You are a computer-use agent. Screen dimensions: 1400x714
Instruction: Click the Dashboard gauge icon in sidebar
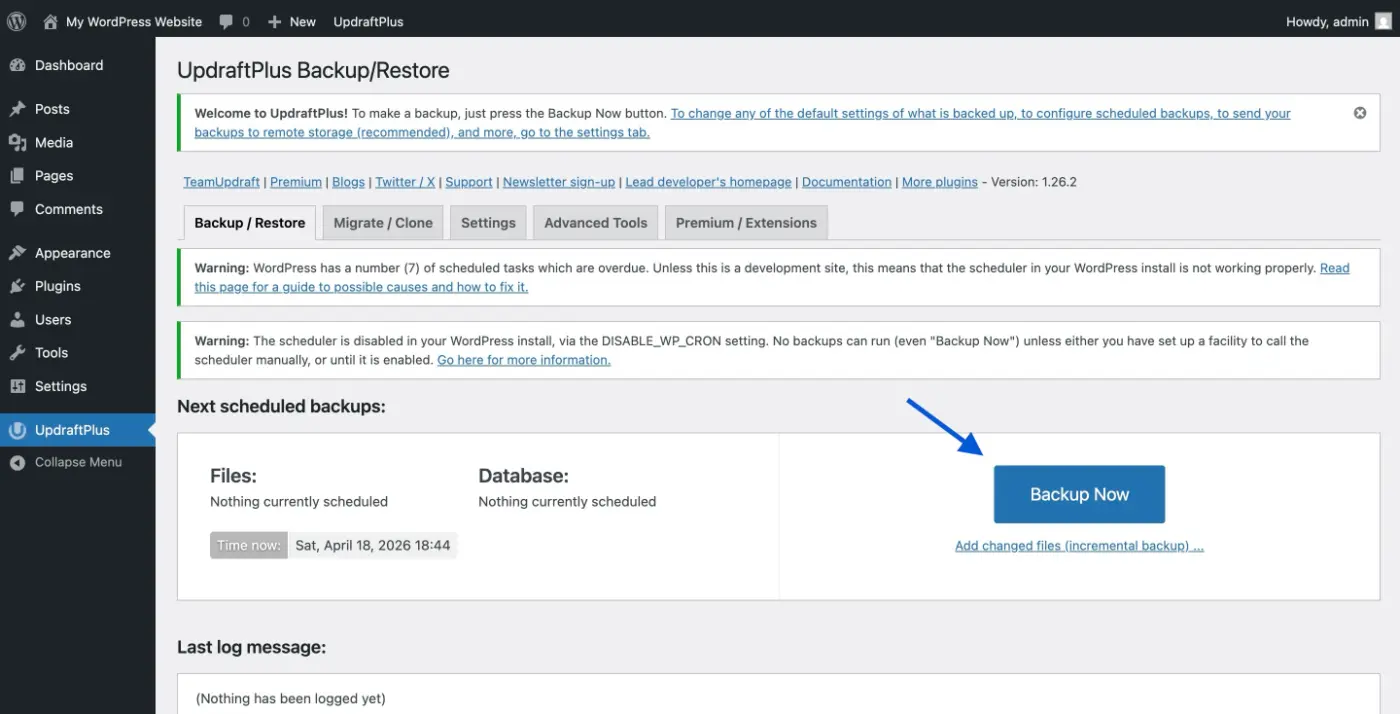click(x=17, y=65)
